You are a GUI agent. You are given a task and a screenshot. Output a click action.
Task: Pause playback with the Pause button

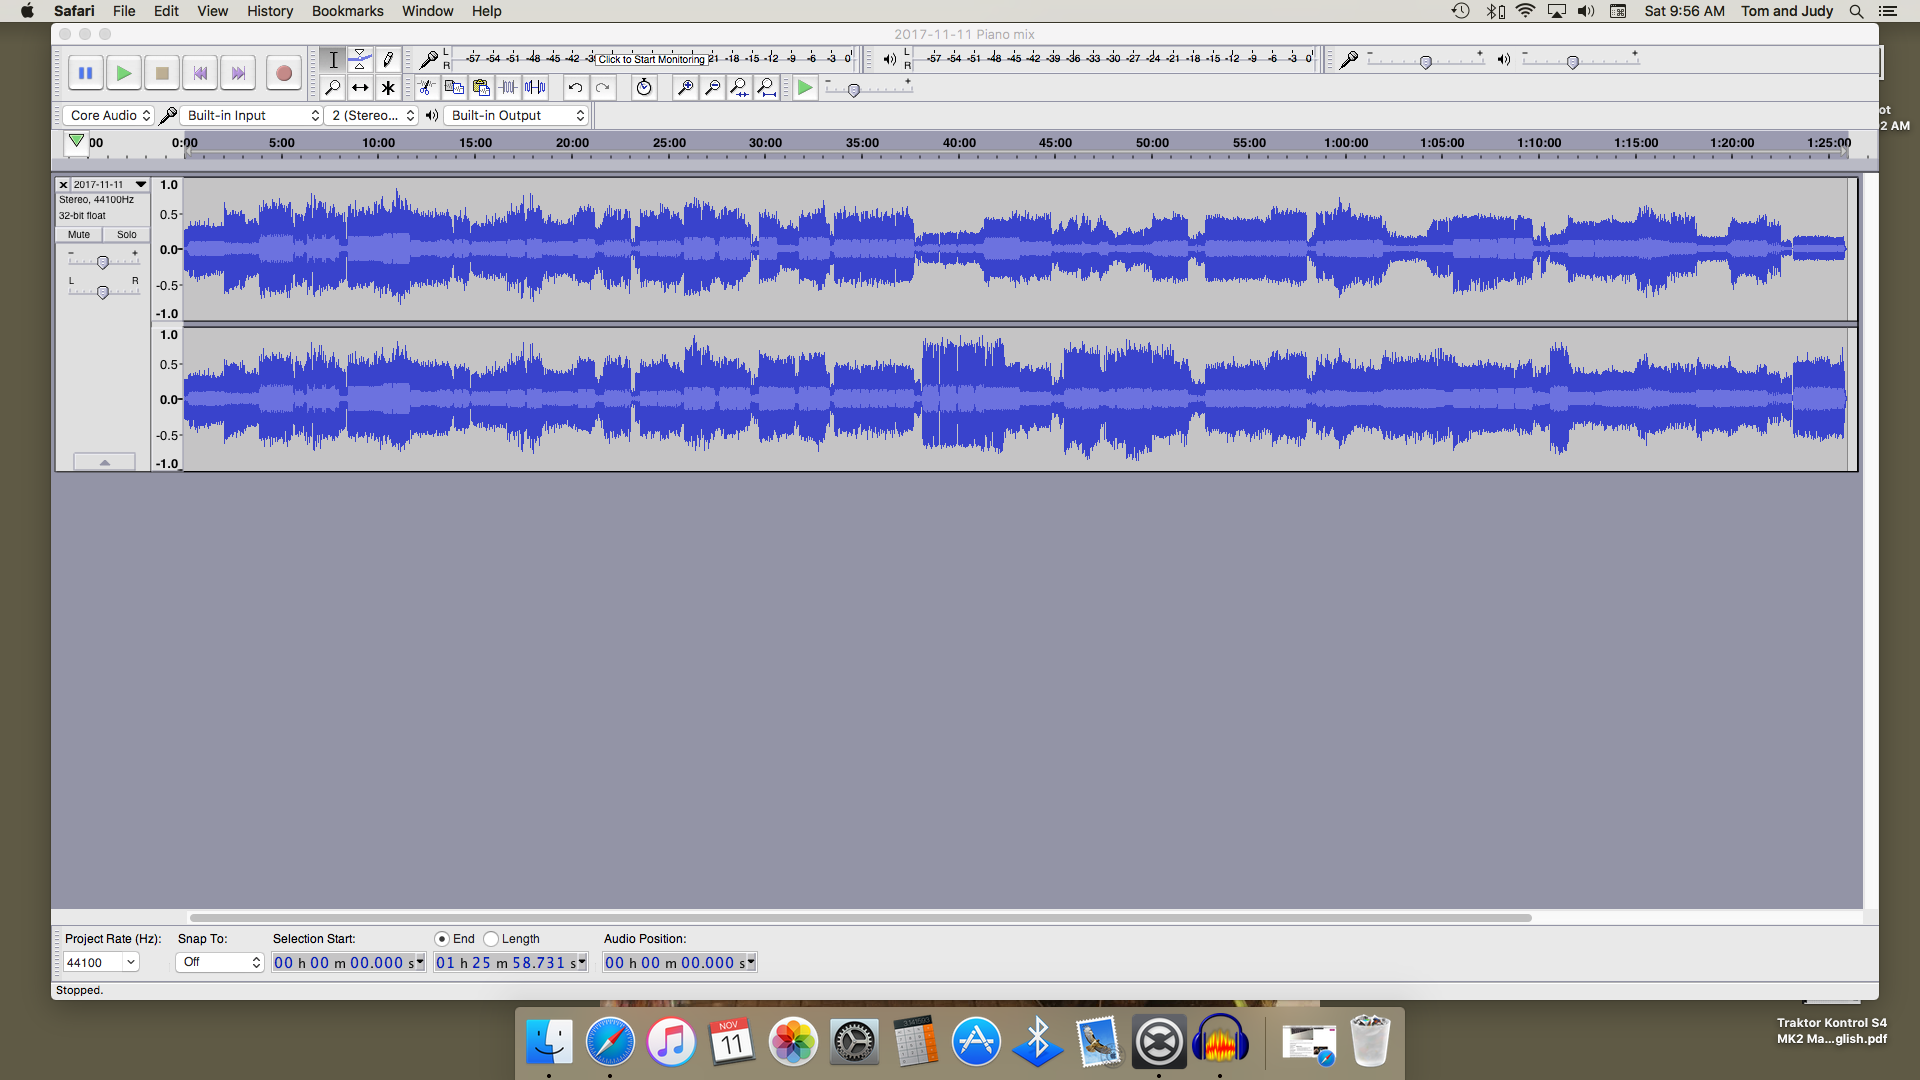pos(86,73)
